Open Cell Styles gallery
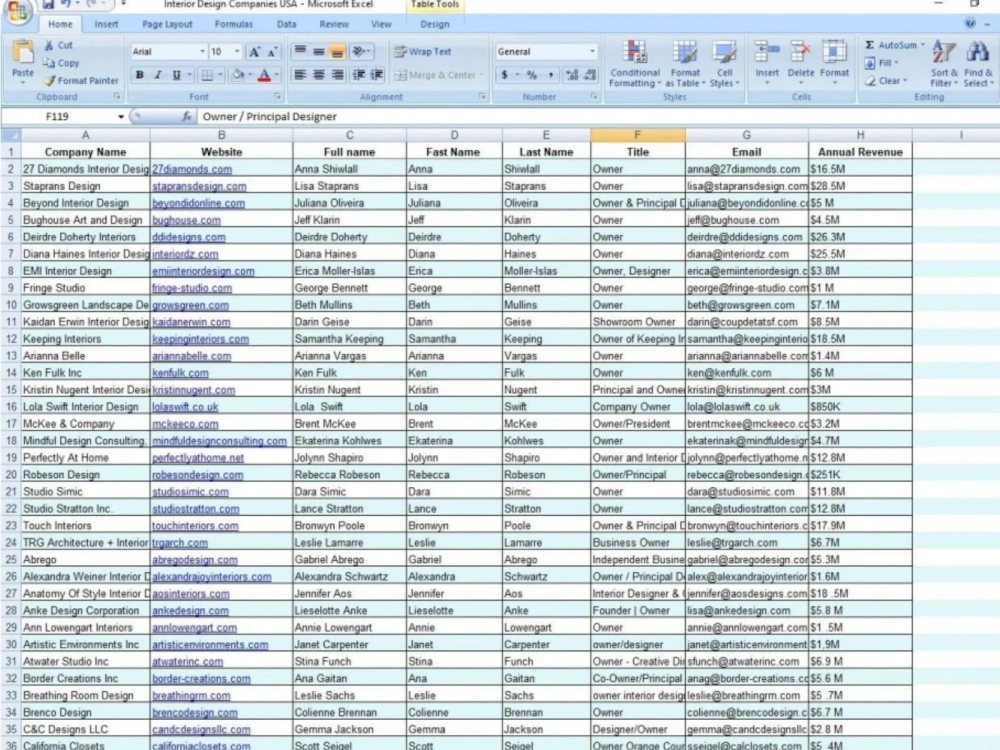 [x=724, y=63]
